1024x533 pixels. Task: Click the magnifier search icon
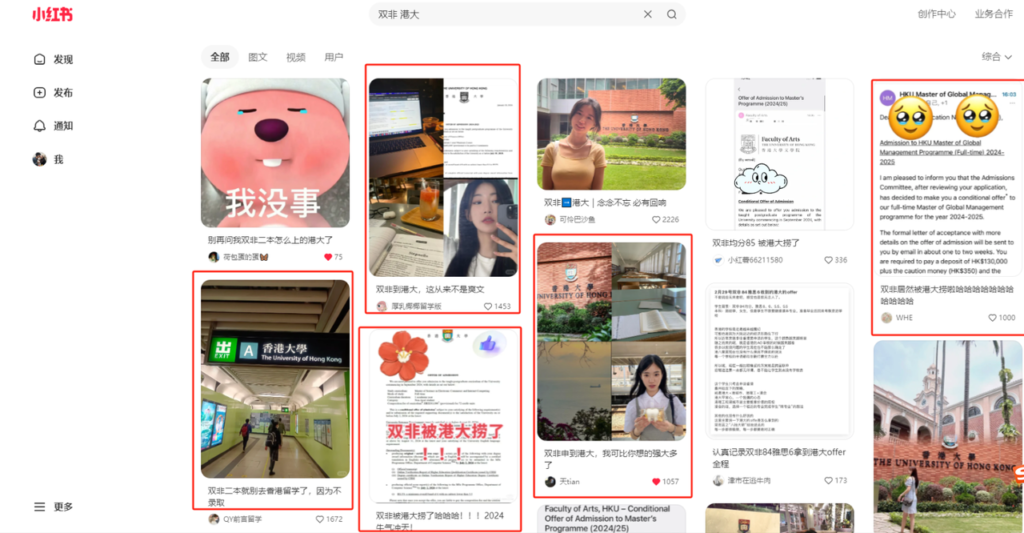pos(671,14)
